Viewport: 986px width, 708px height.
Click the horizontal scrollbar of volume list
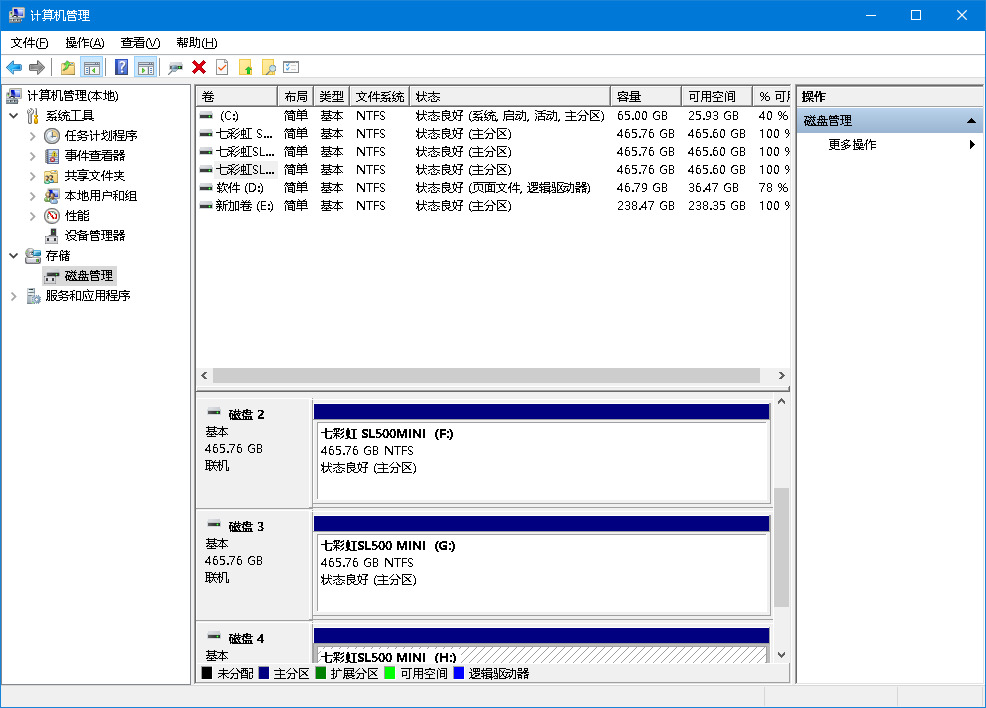pos(491,375)
